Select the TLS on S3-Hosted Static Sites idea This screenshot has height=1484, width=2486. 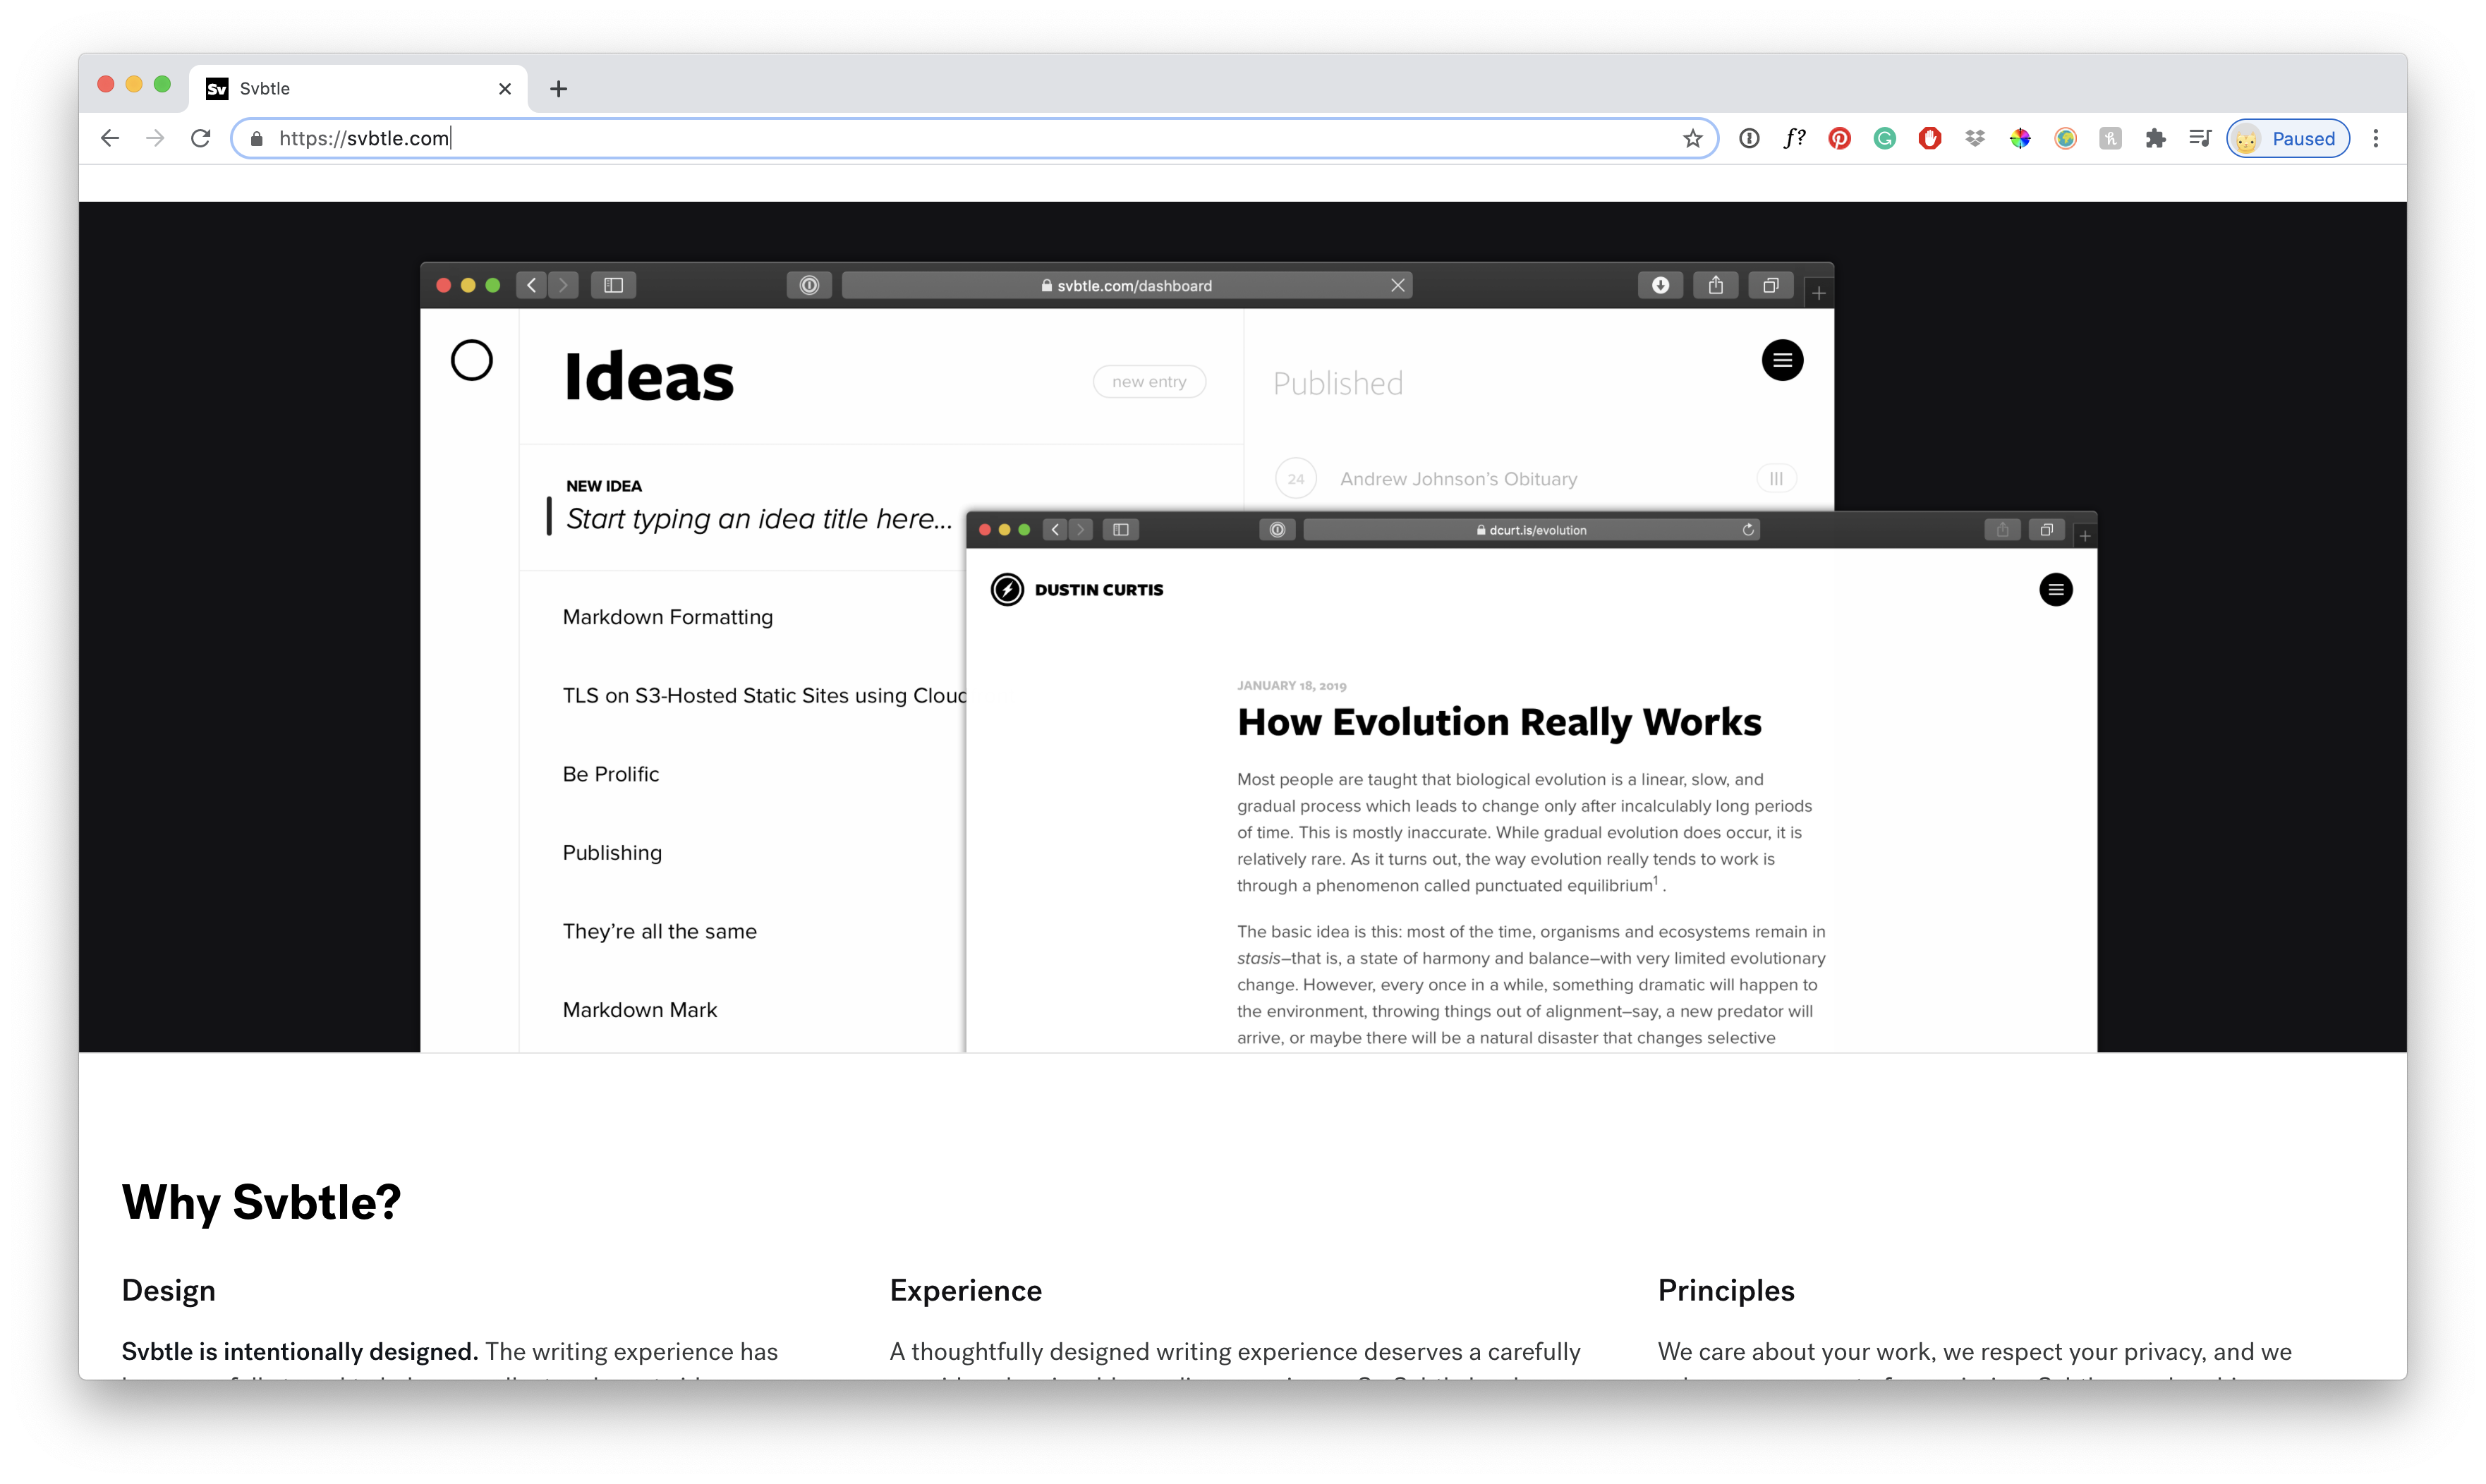coord(764,695)
